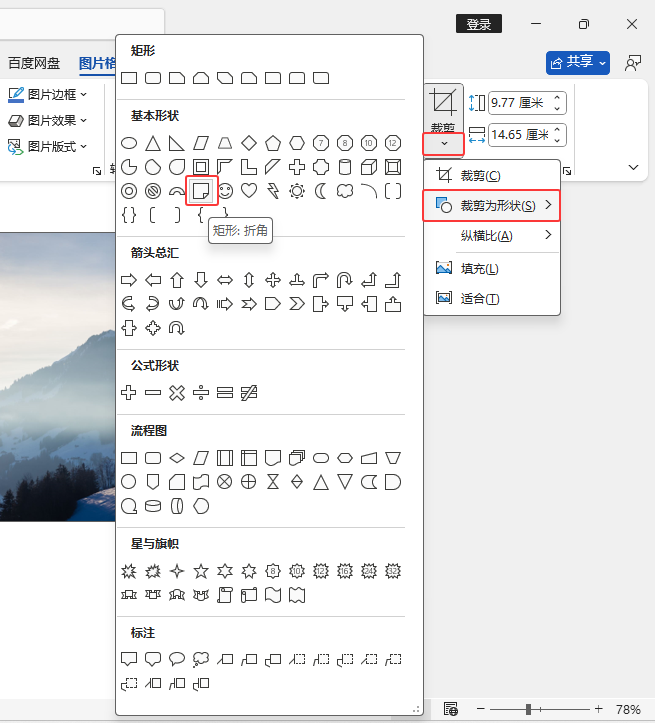655x723 pixels.
Task: Choose the isosceles triangle shape
Action: [x=153, y=143]
